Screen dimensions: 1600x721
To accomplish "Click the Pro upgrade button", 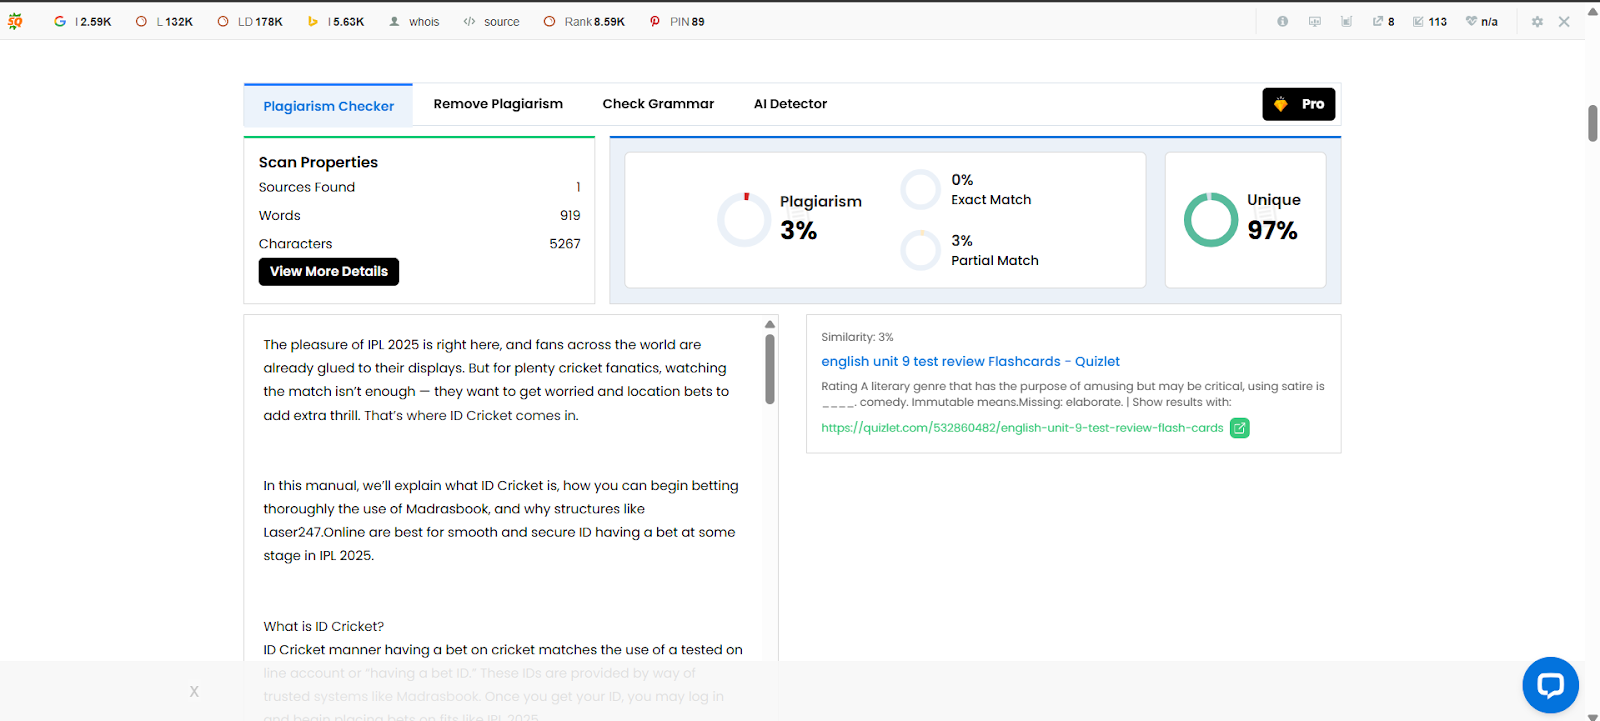I will 1298,104.
